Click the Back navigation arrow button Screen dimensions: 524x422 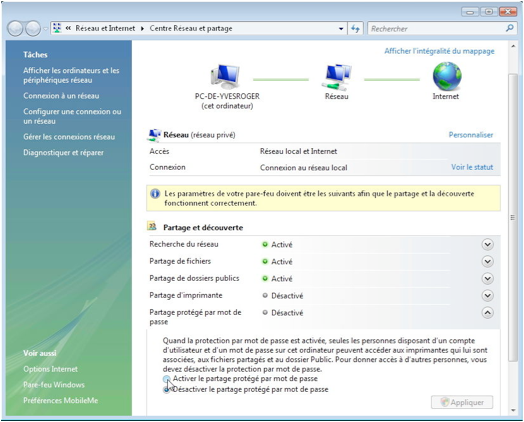coord(15,29)
